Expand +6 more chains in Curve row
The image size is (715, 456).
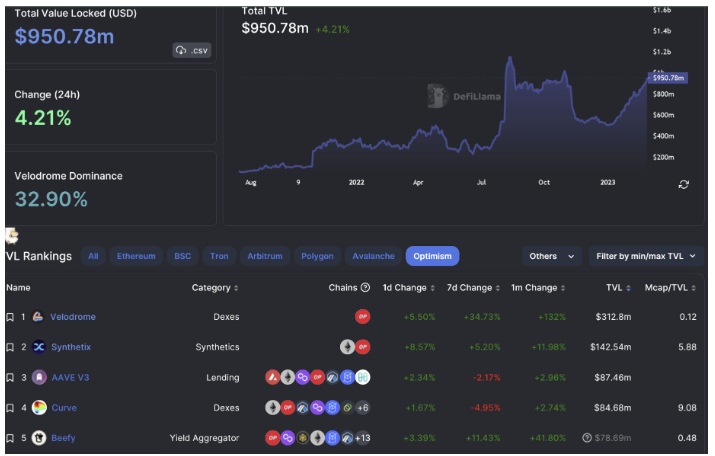363,407
